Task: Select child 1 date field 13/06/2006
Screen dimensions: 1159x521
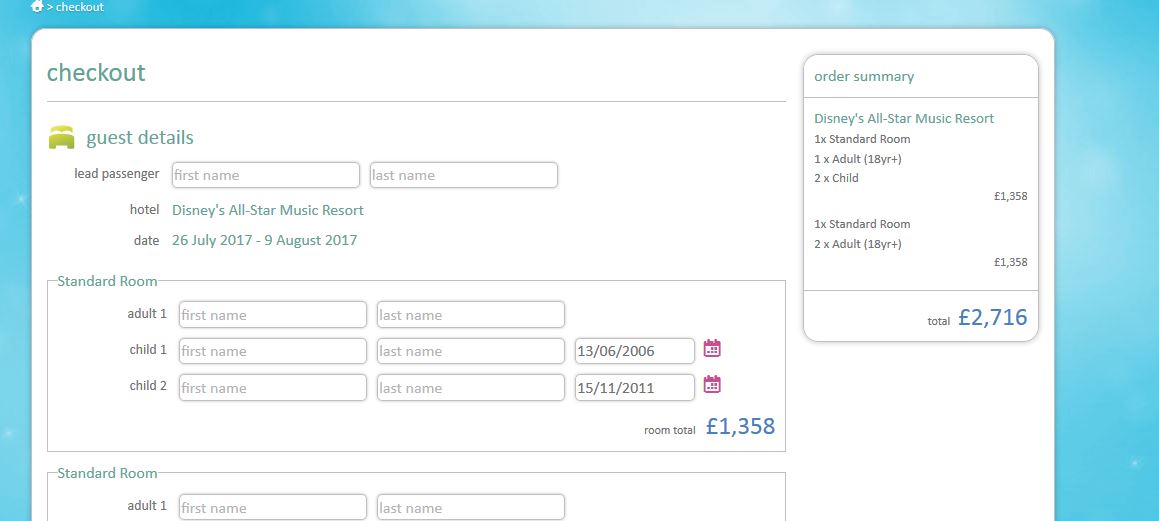Action: click(x=635, y=351)
